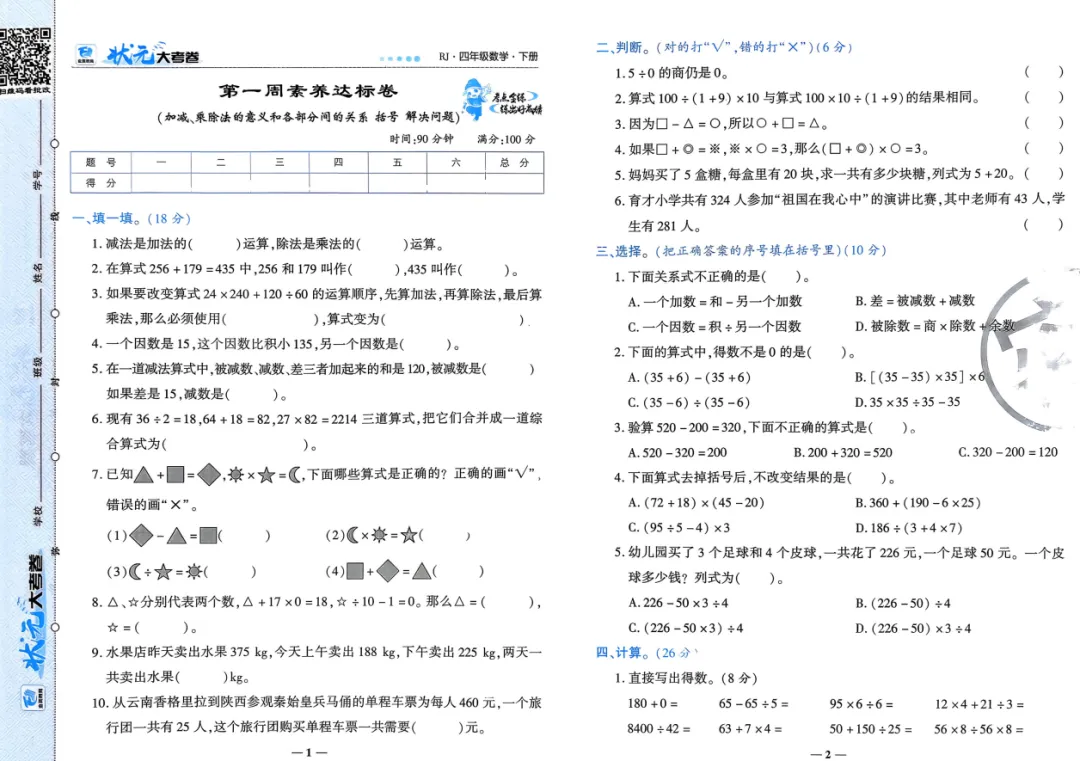
Task: Click page number —2— at the bottom
Action: click(x=827, y=754)
